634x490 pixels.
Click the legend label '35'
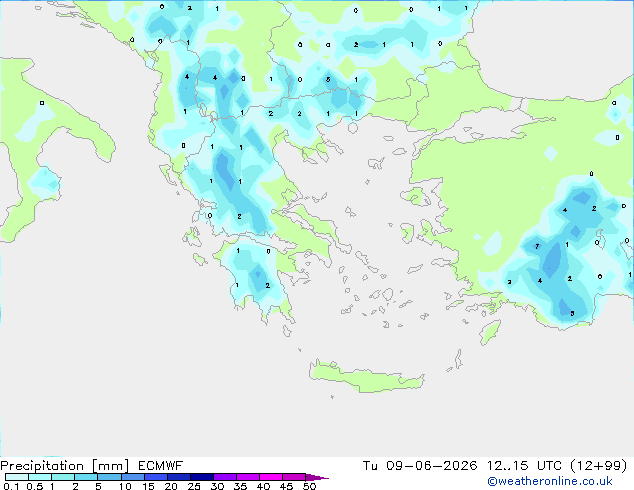[x=240, y=486]
